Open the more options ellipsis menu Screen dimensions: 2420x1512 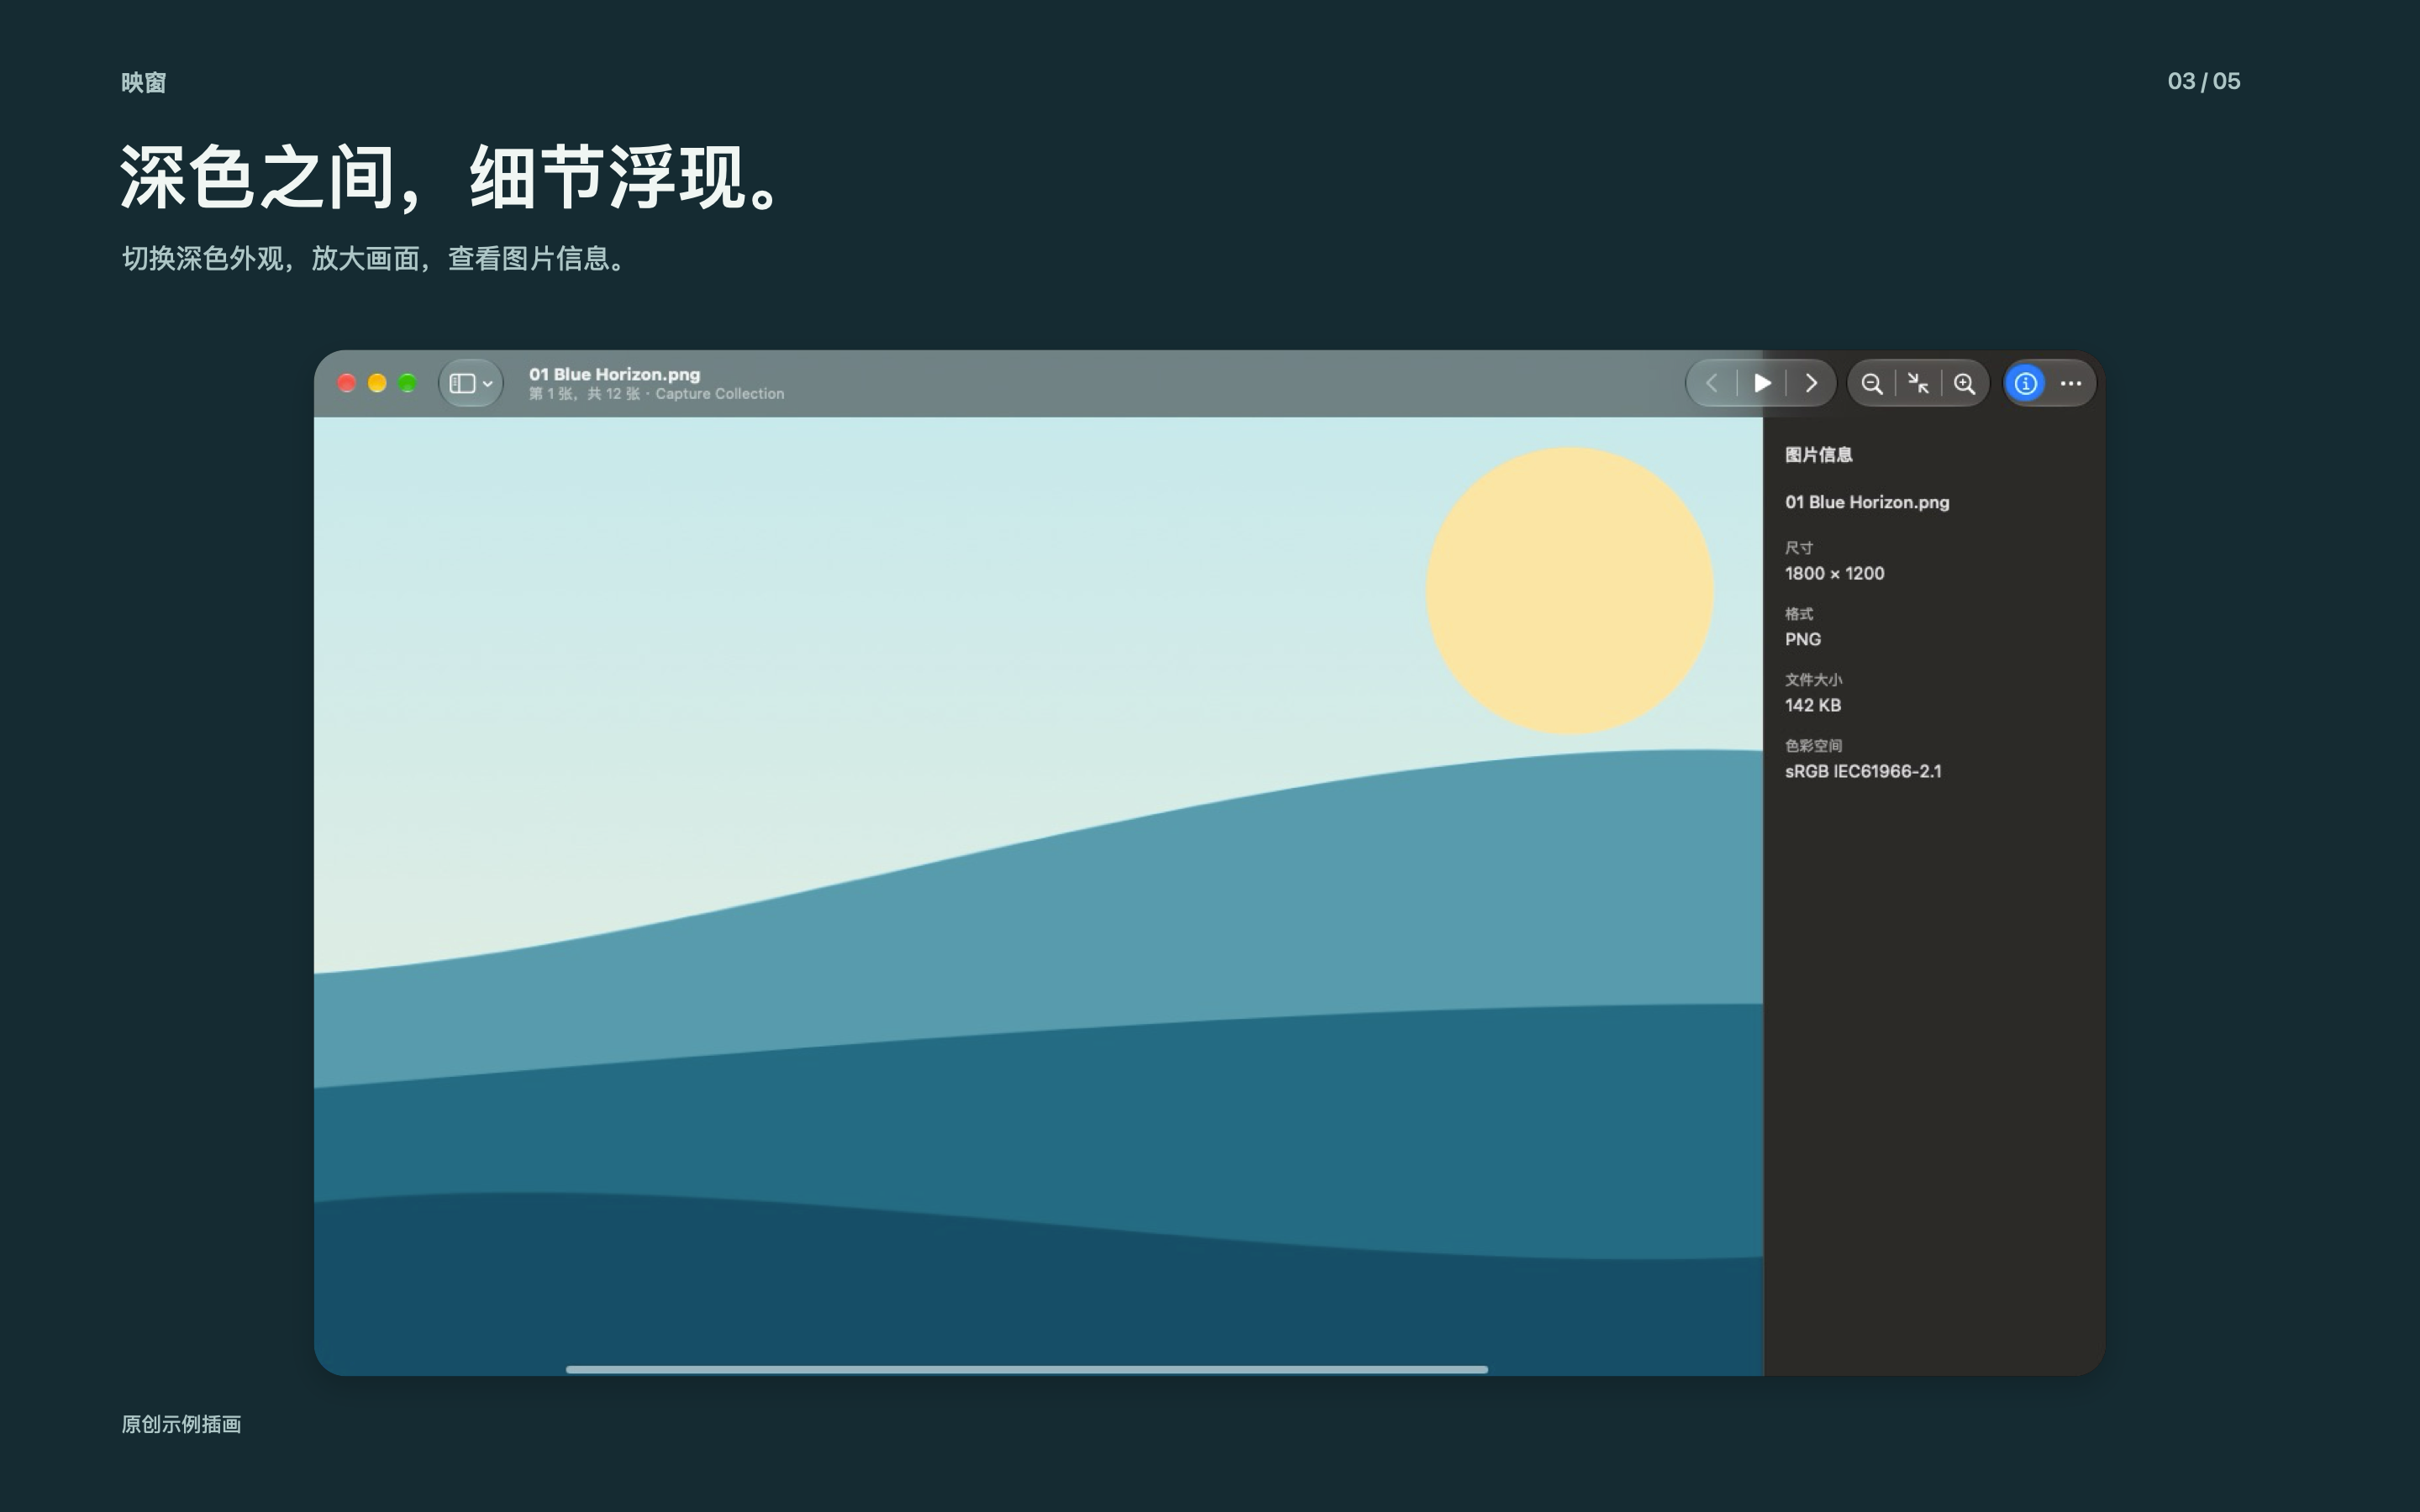tap(2071, 384)
